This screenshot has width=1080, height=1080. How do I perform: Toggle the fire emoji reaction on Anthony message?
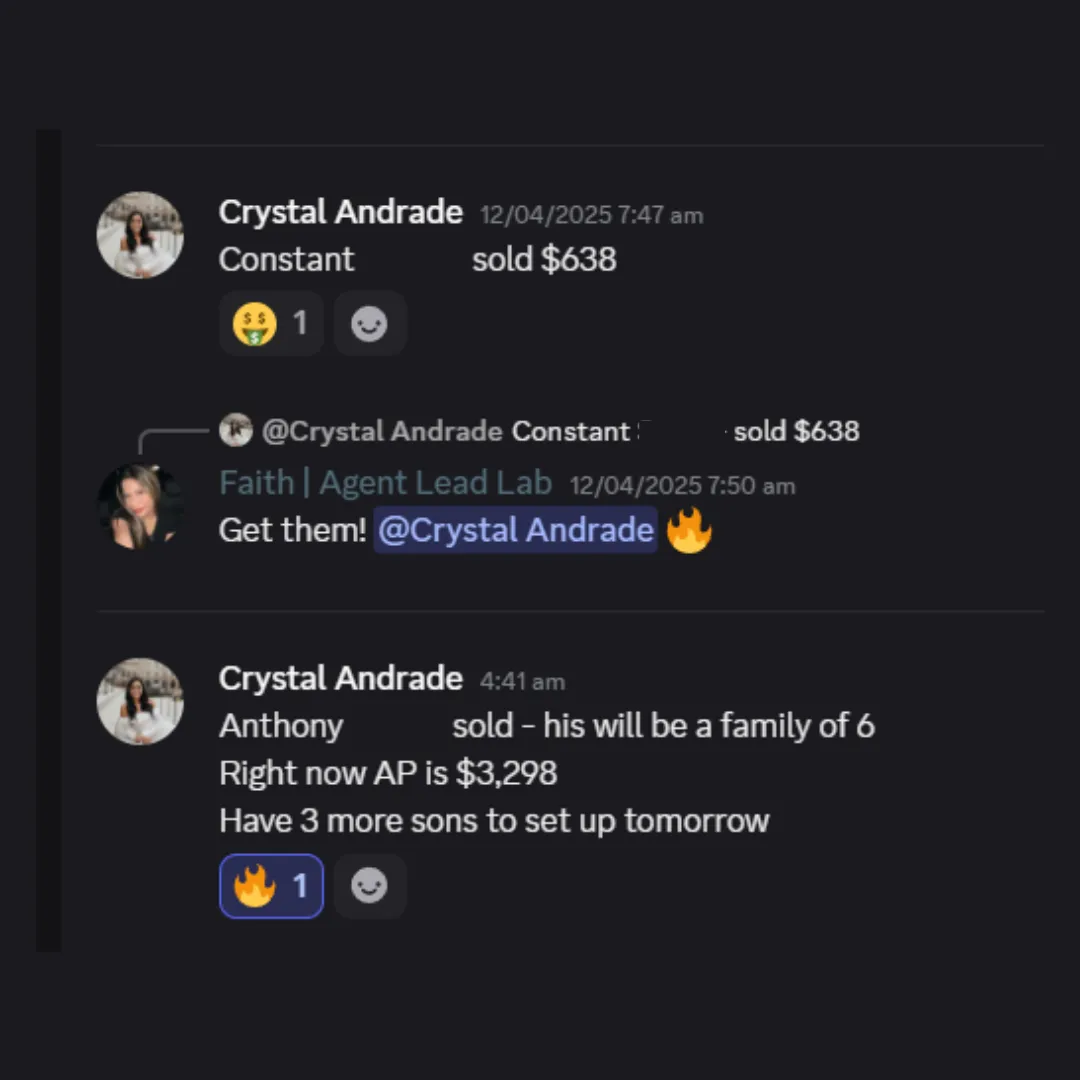[271, 886]
